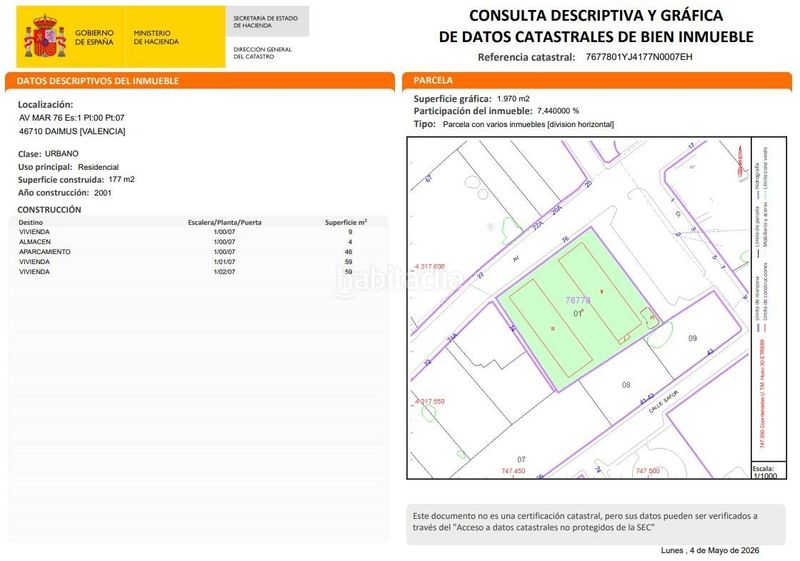Screen dimensions: 800x561
Task: Click the '1/01/07' cell
Action: [224, 262]
